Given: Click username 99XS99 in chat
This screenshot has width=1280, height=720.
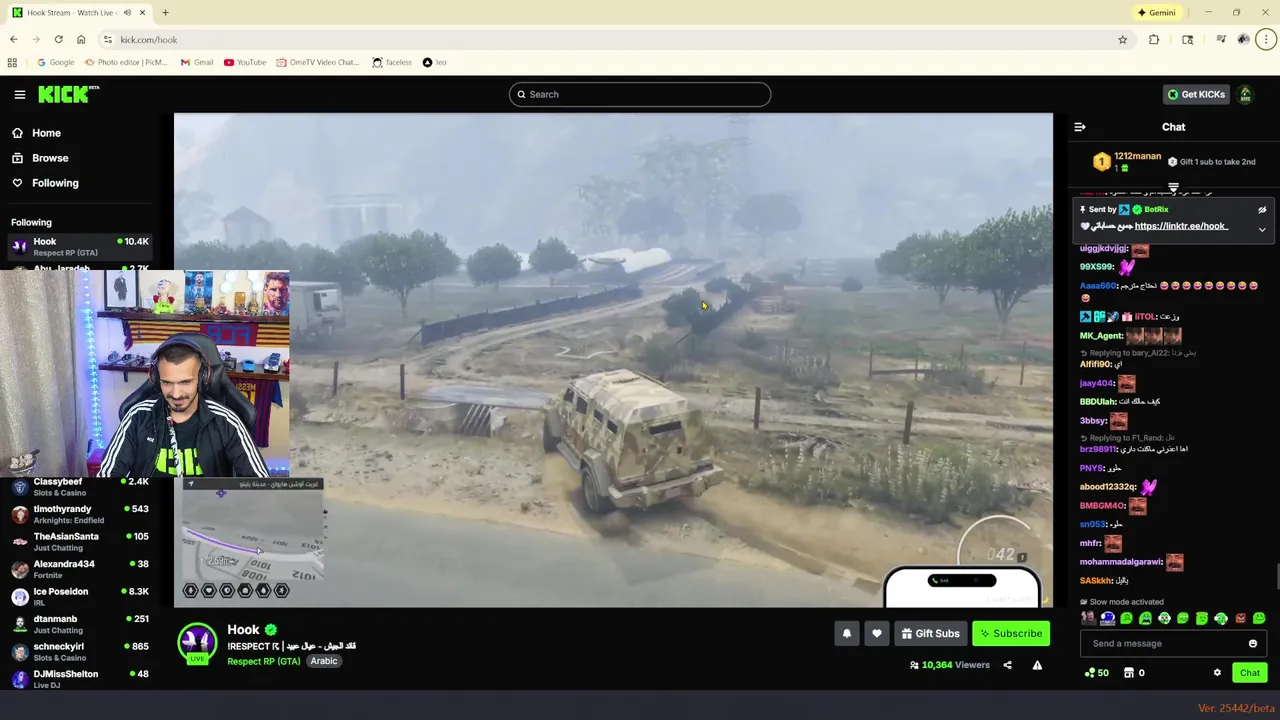Looking at the screenshot, I should click(1097, 267).
